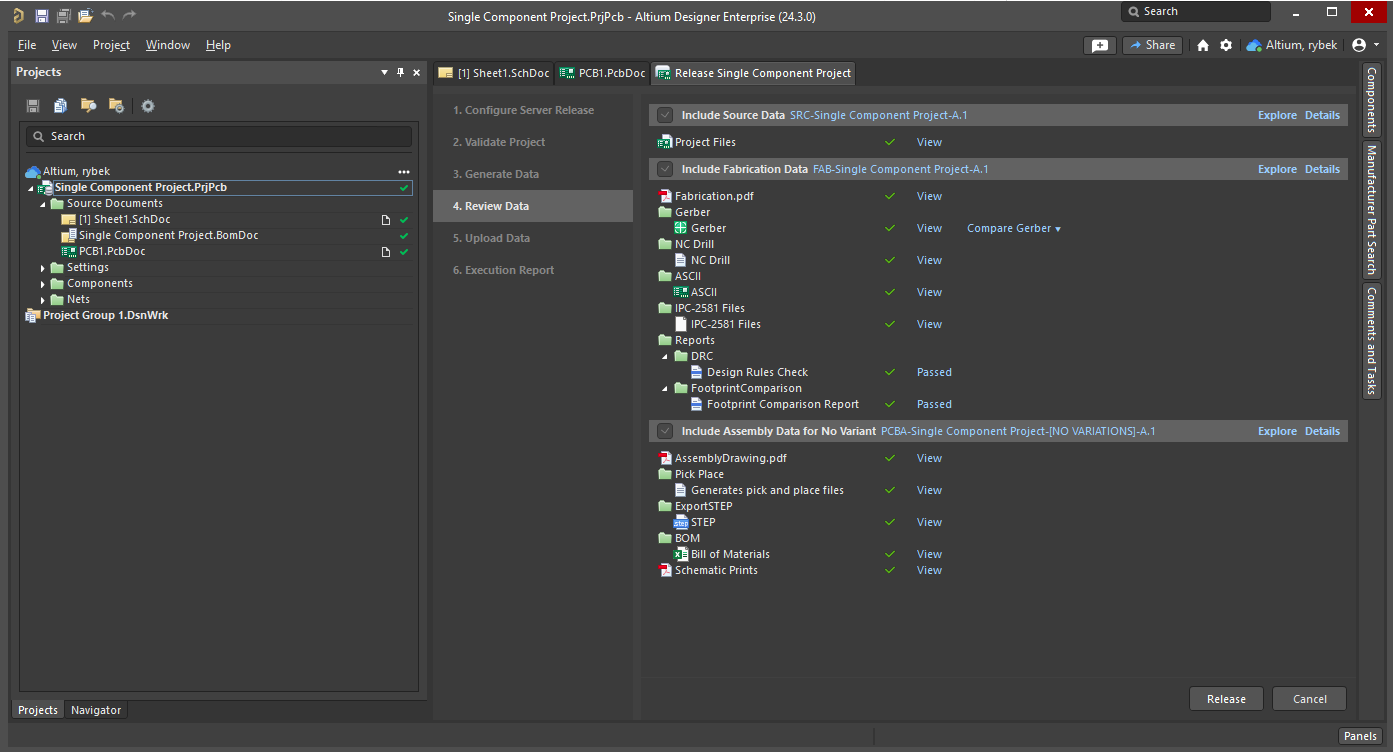
Task: Click the Save All icon in title bar
Action: click(x=63, y=15)
